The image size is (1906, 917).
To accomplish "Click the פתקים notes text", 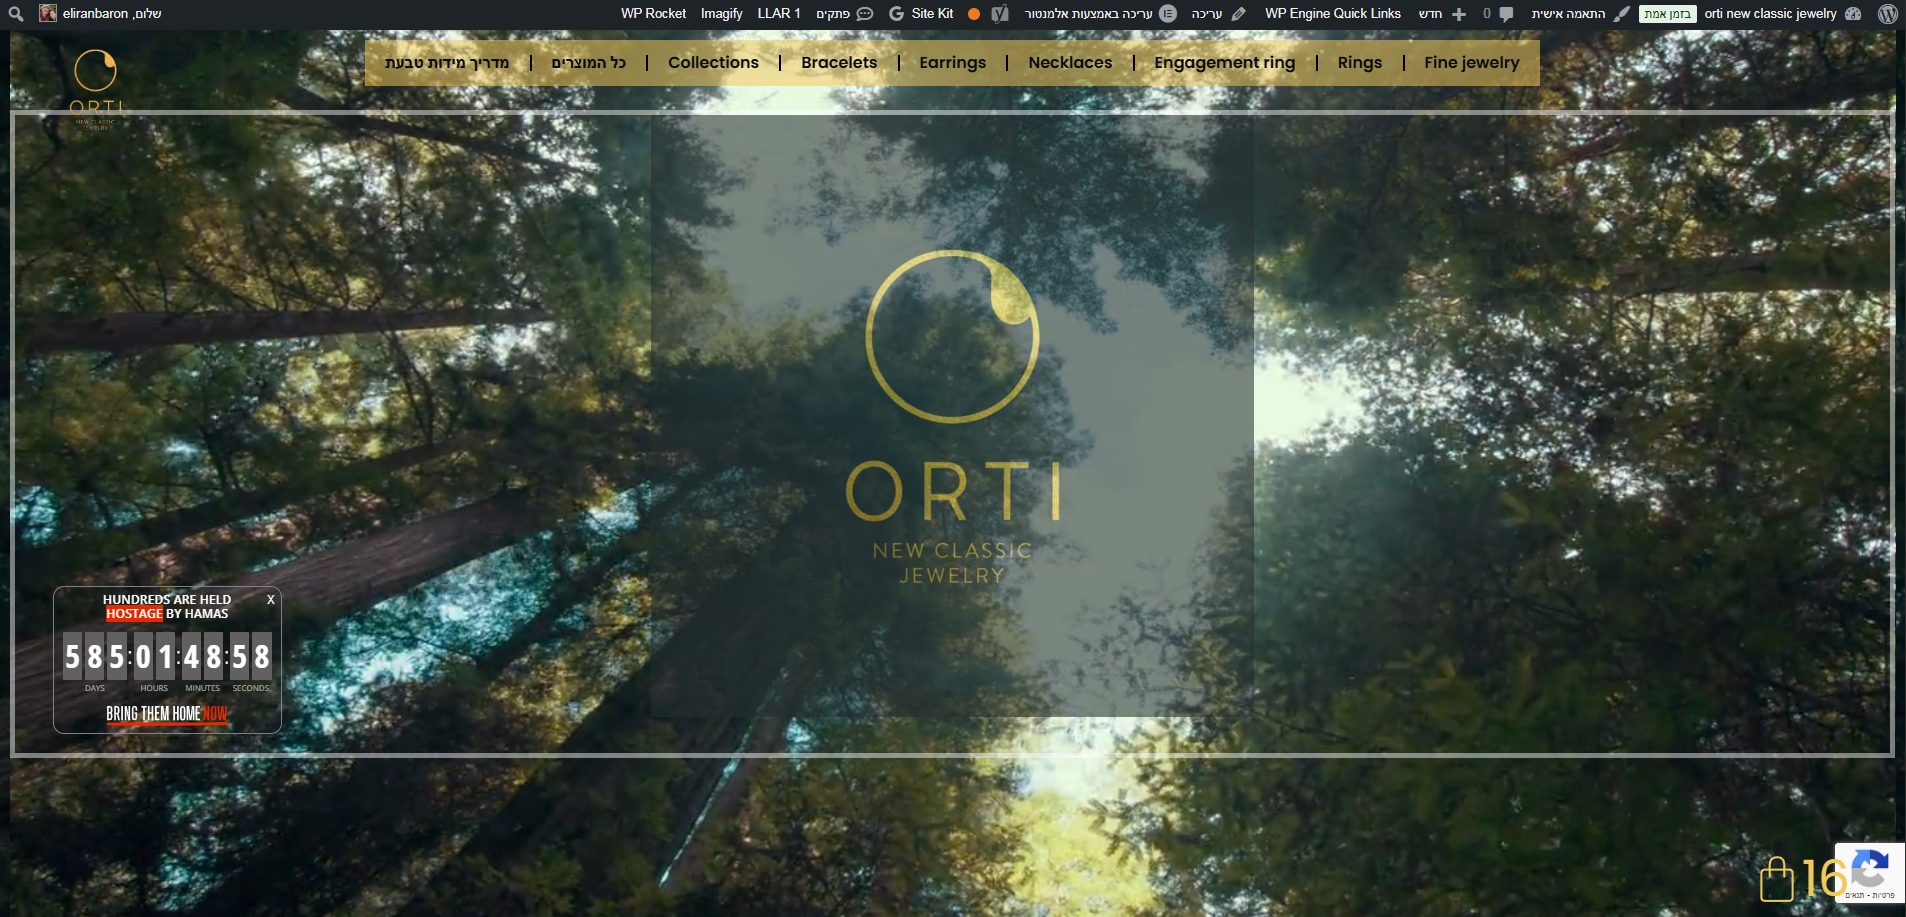I will (x=833, y=14).
